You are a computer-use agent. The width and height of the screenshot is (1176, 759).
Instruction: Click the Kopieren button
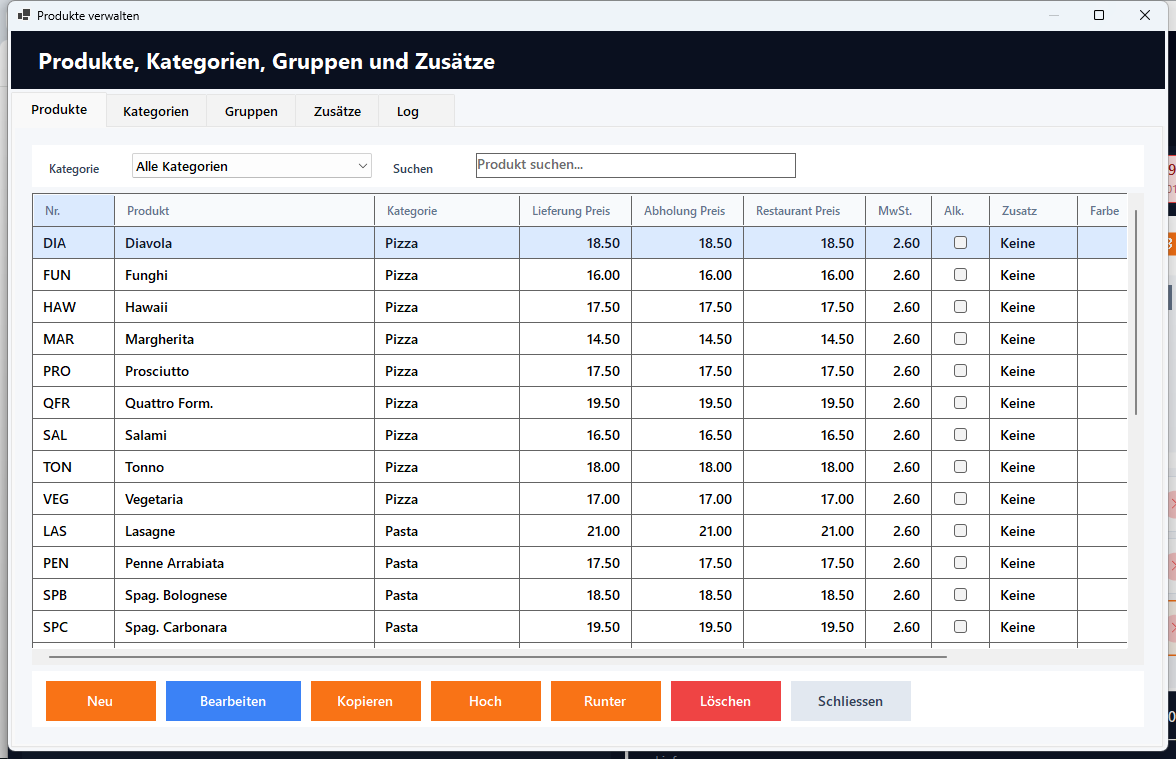(366, 701)
